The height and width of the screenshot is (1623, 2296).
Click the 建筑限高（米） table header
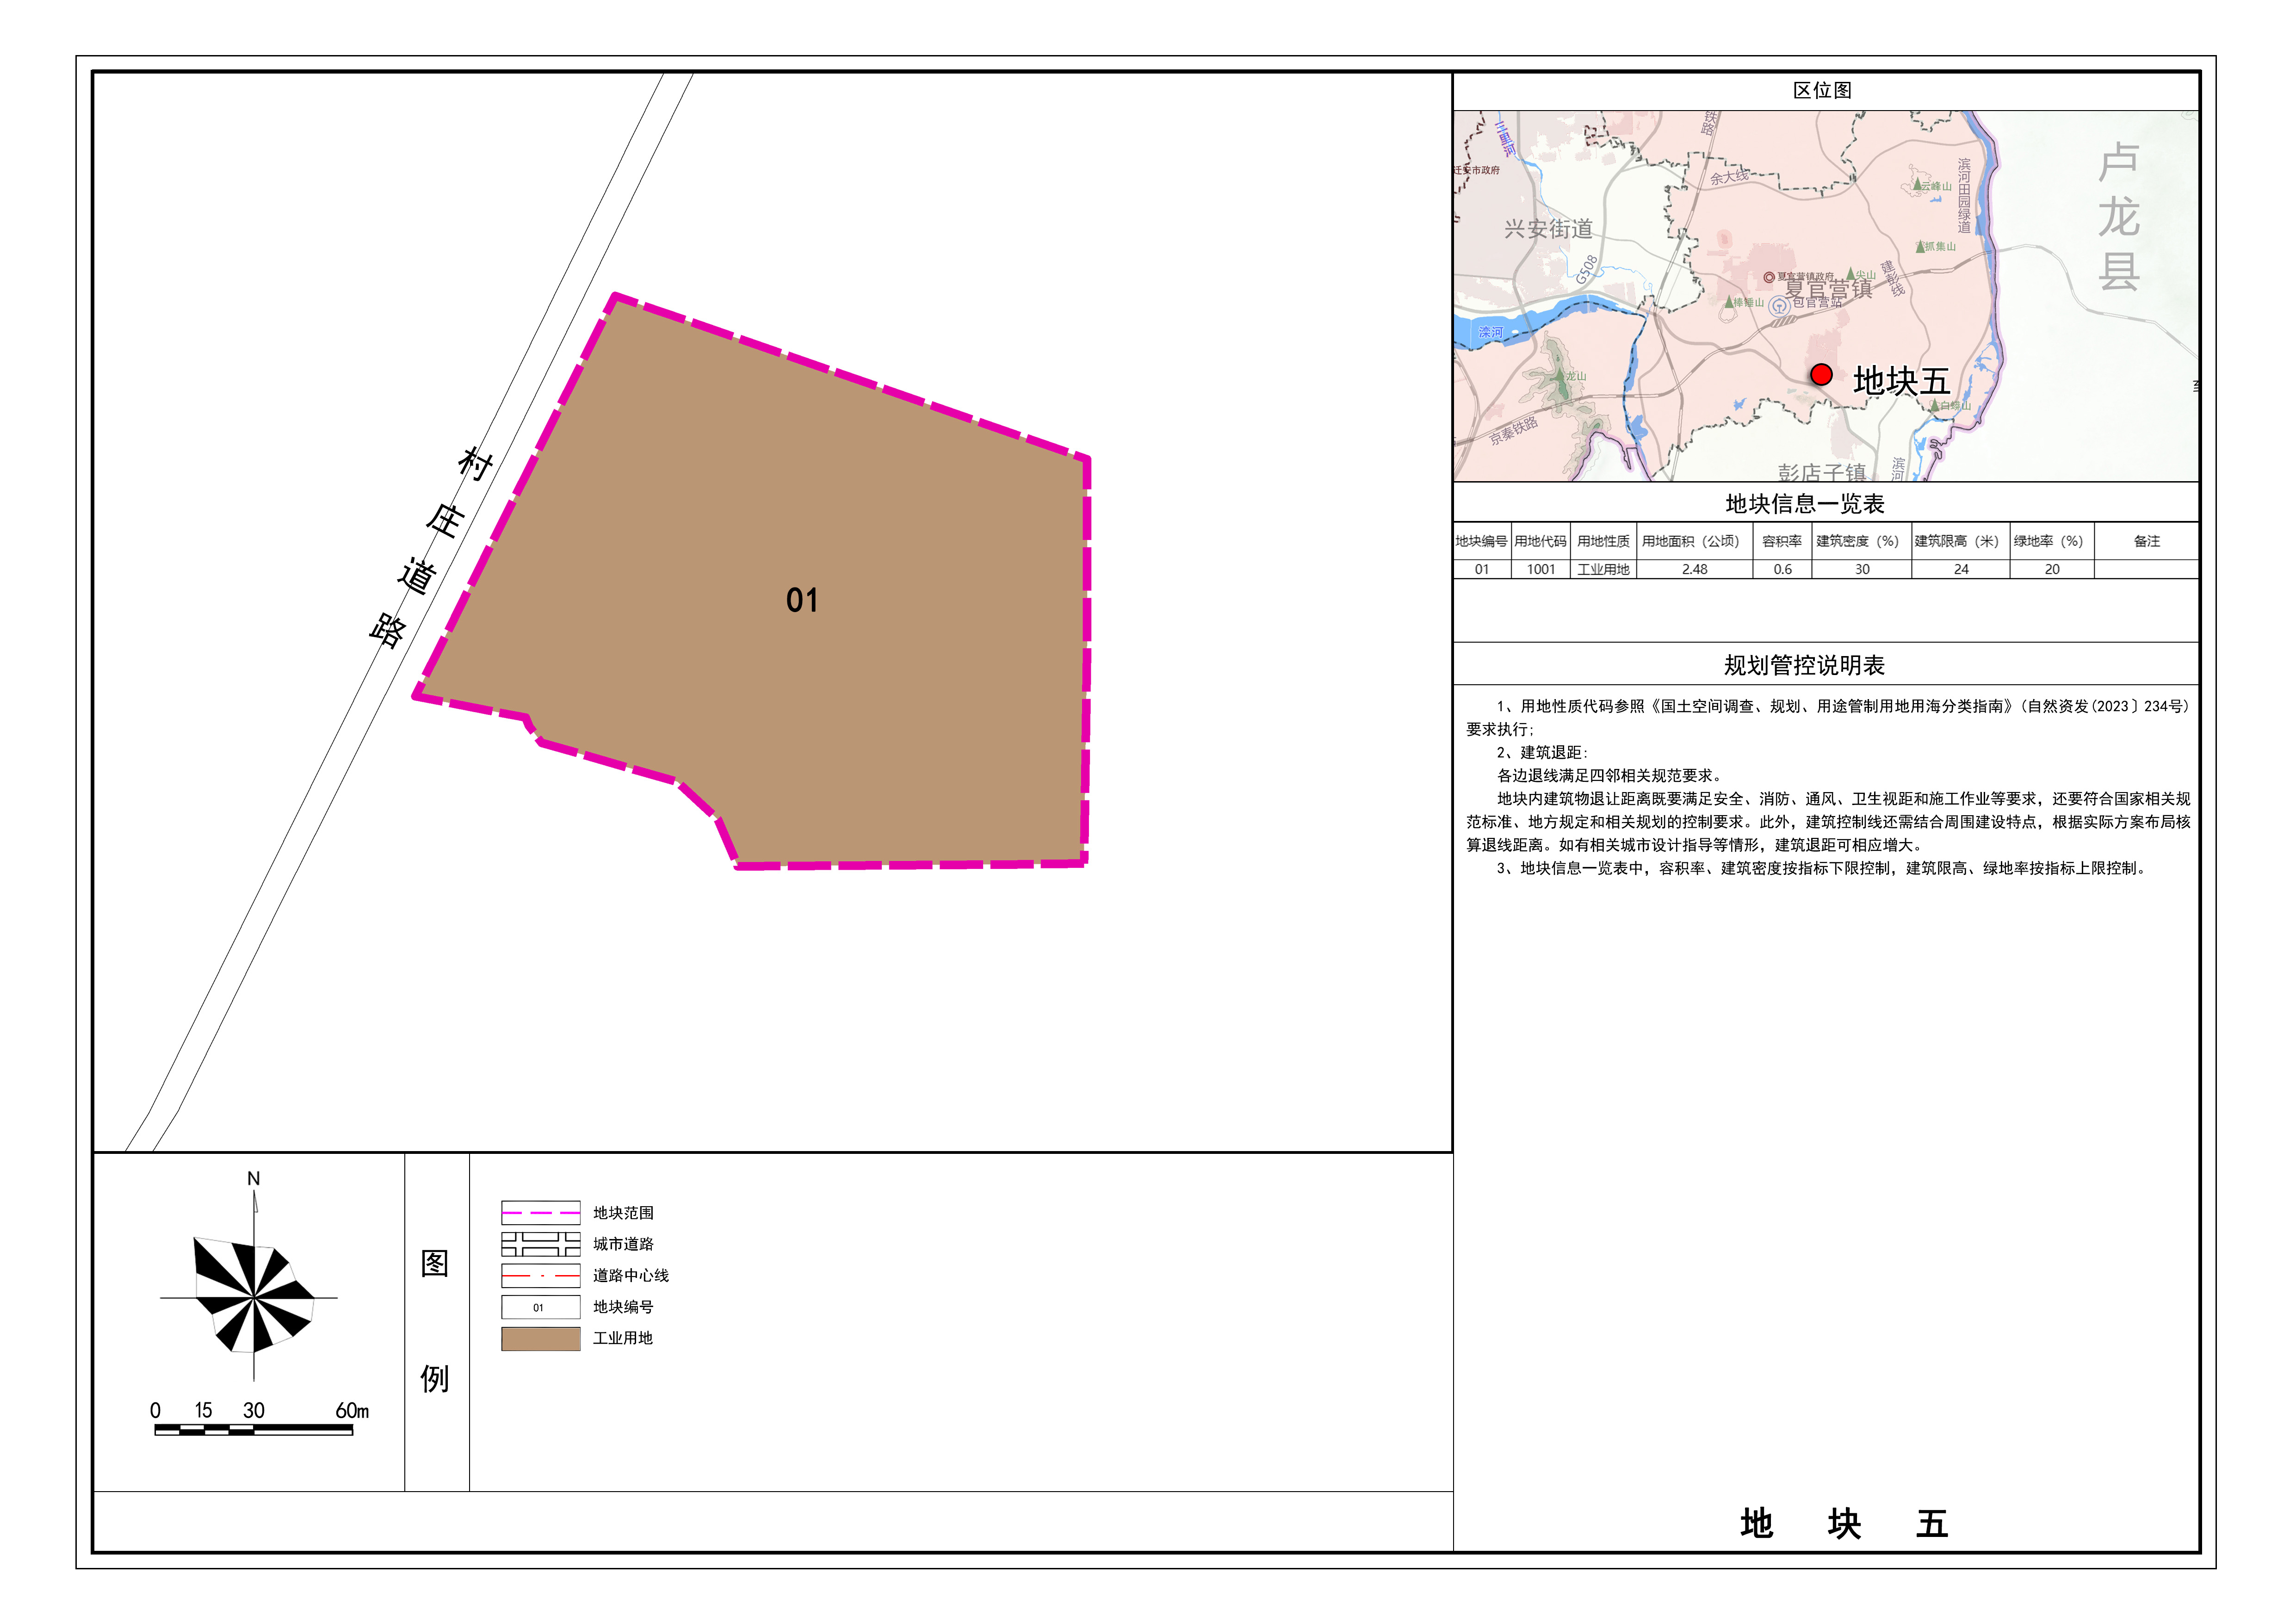click(x=1960, y=541)
